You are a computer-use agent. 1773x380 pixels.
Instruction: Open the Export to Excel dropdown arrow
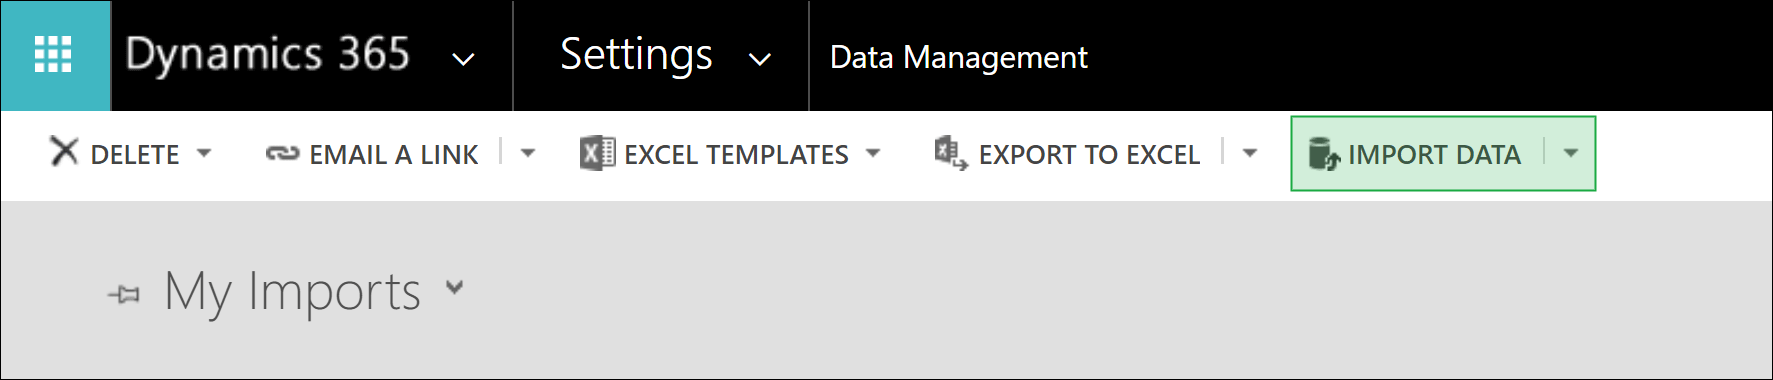1249,153
